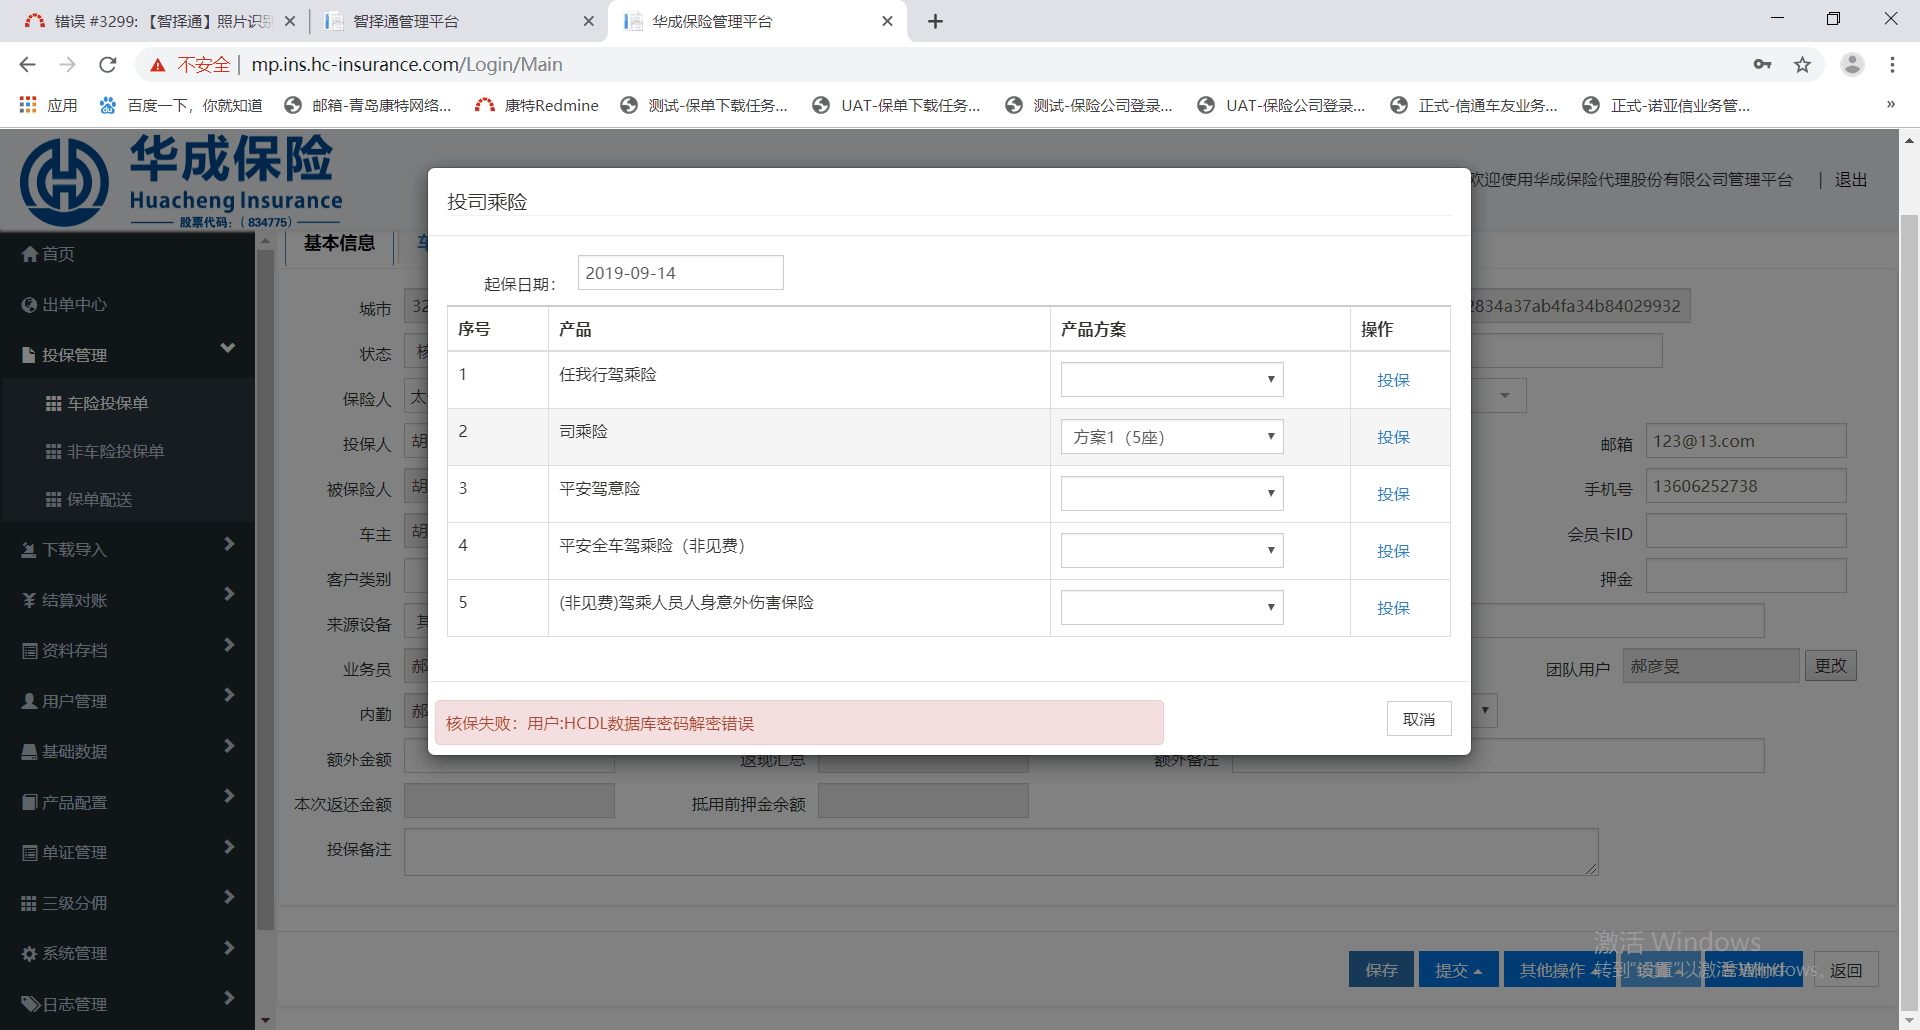Open plan dropdown for 平安全车驾乘险
The height and width of the screenshot is (1030, 1920).
pyautogui.click(x=1171, y=551)
